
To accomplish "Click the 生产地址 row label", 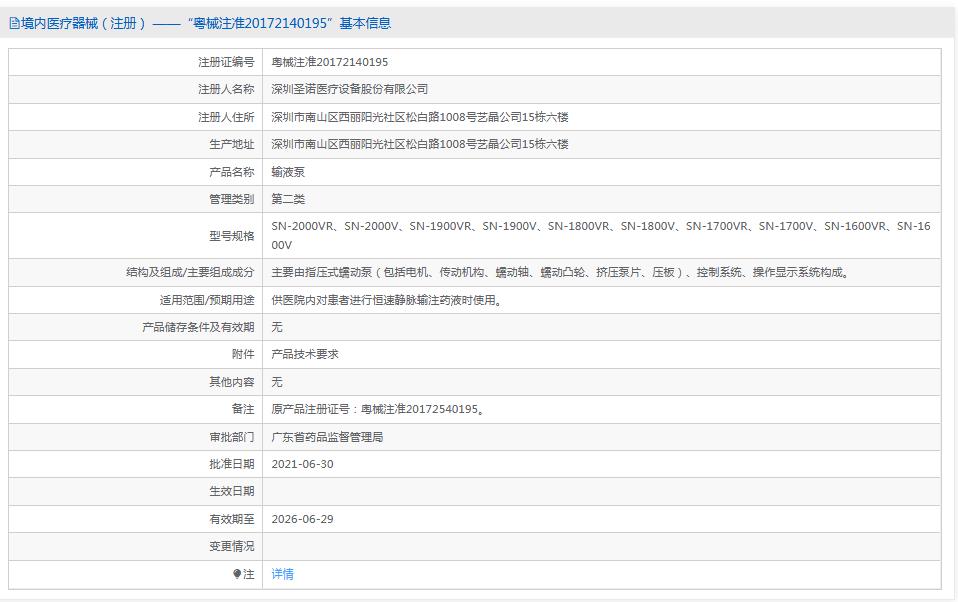I will (232, 144).
